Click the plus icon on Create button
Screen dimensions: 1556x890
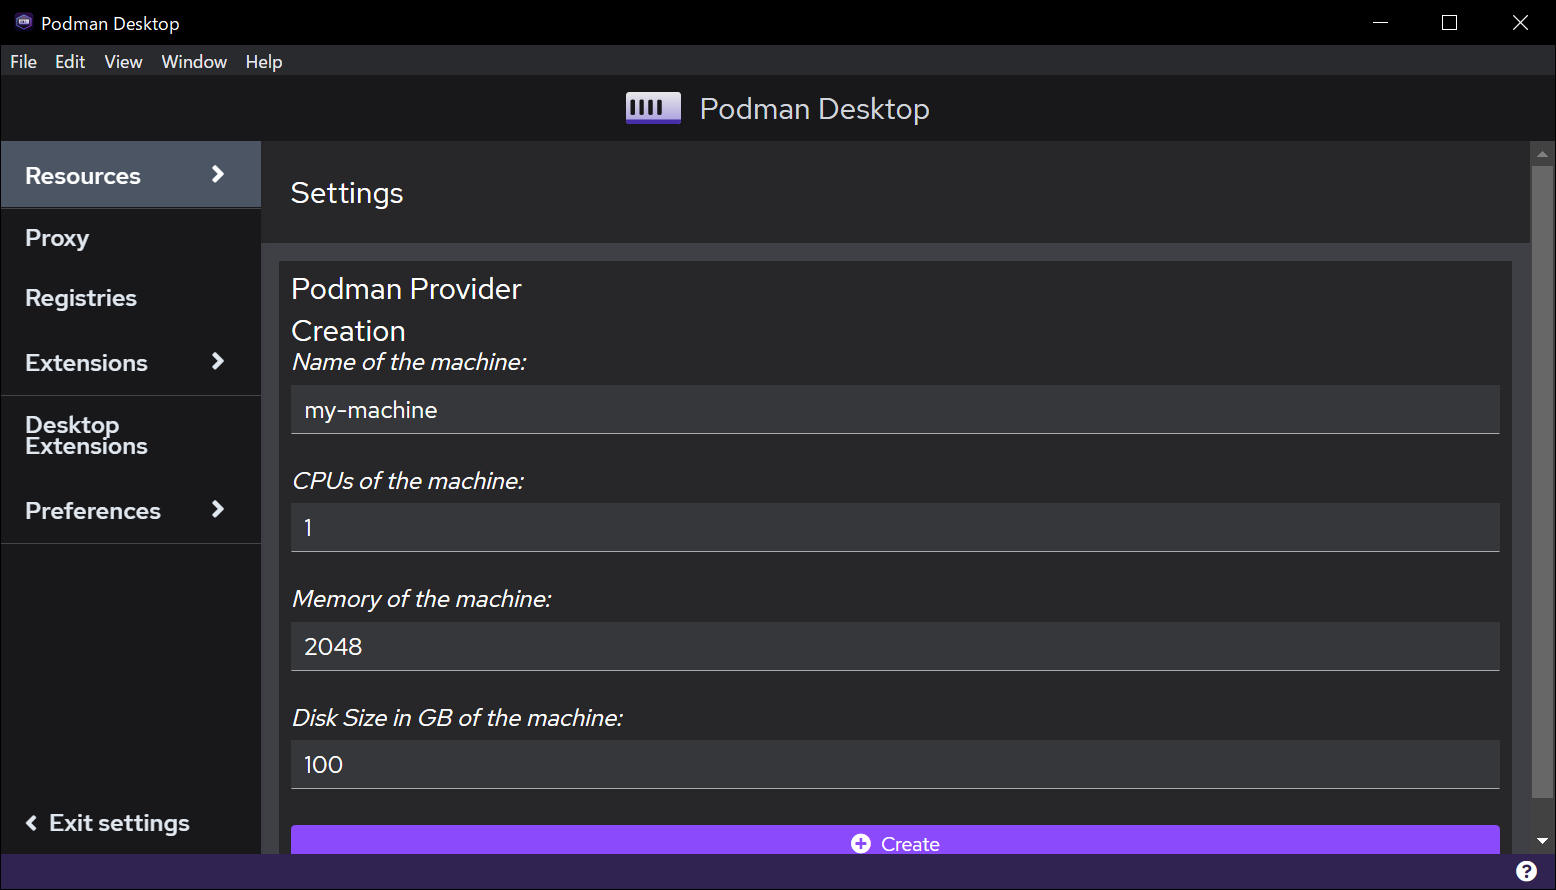860,844
